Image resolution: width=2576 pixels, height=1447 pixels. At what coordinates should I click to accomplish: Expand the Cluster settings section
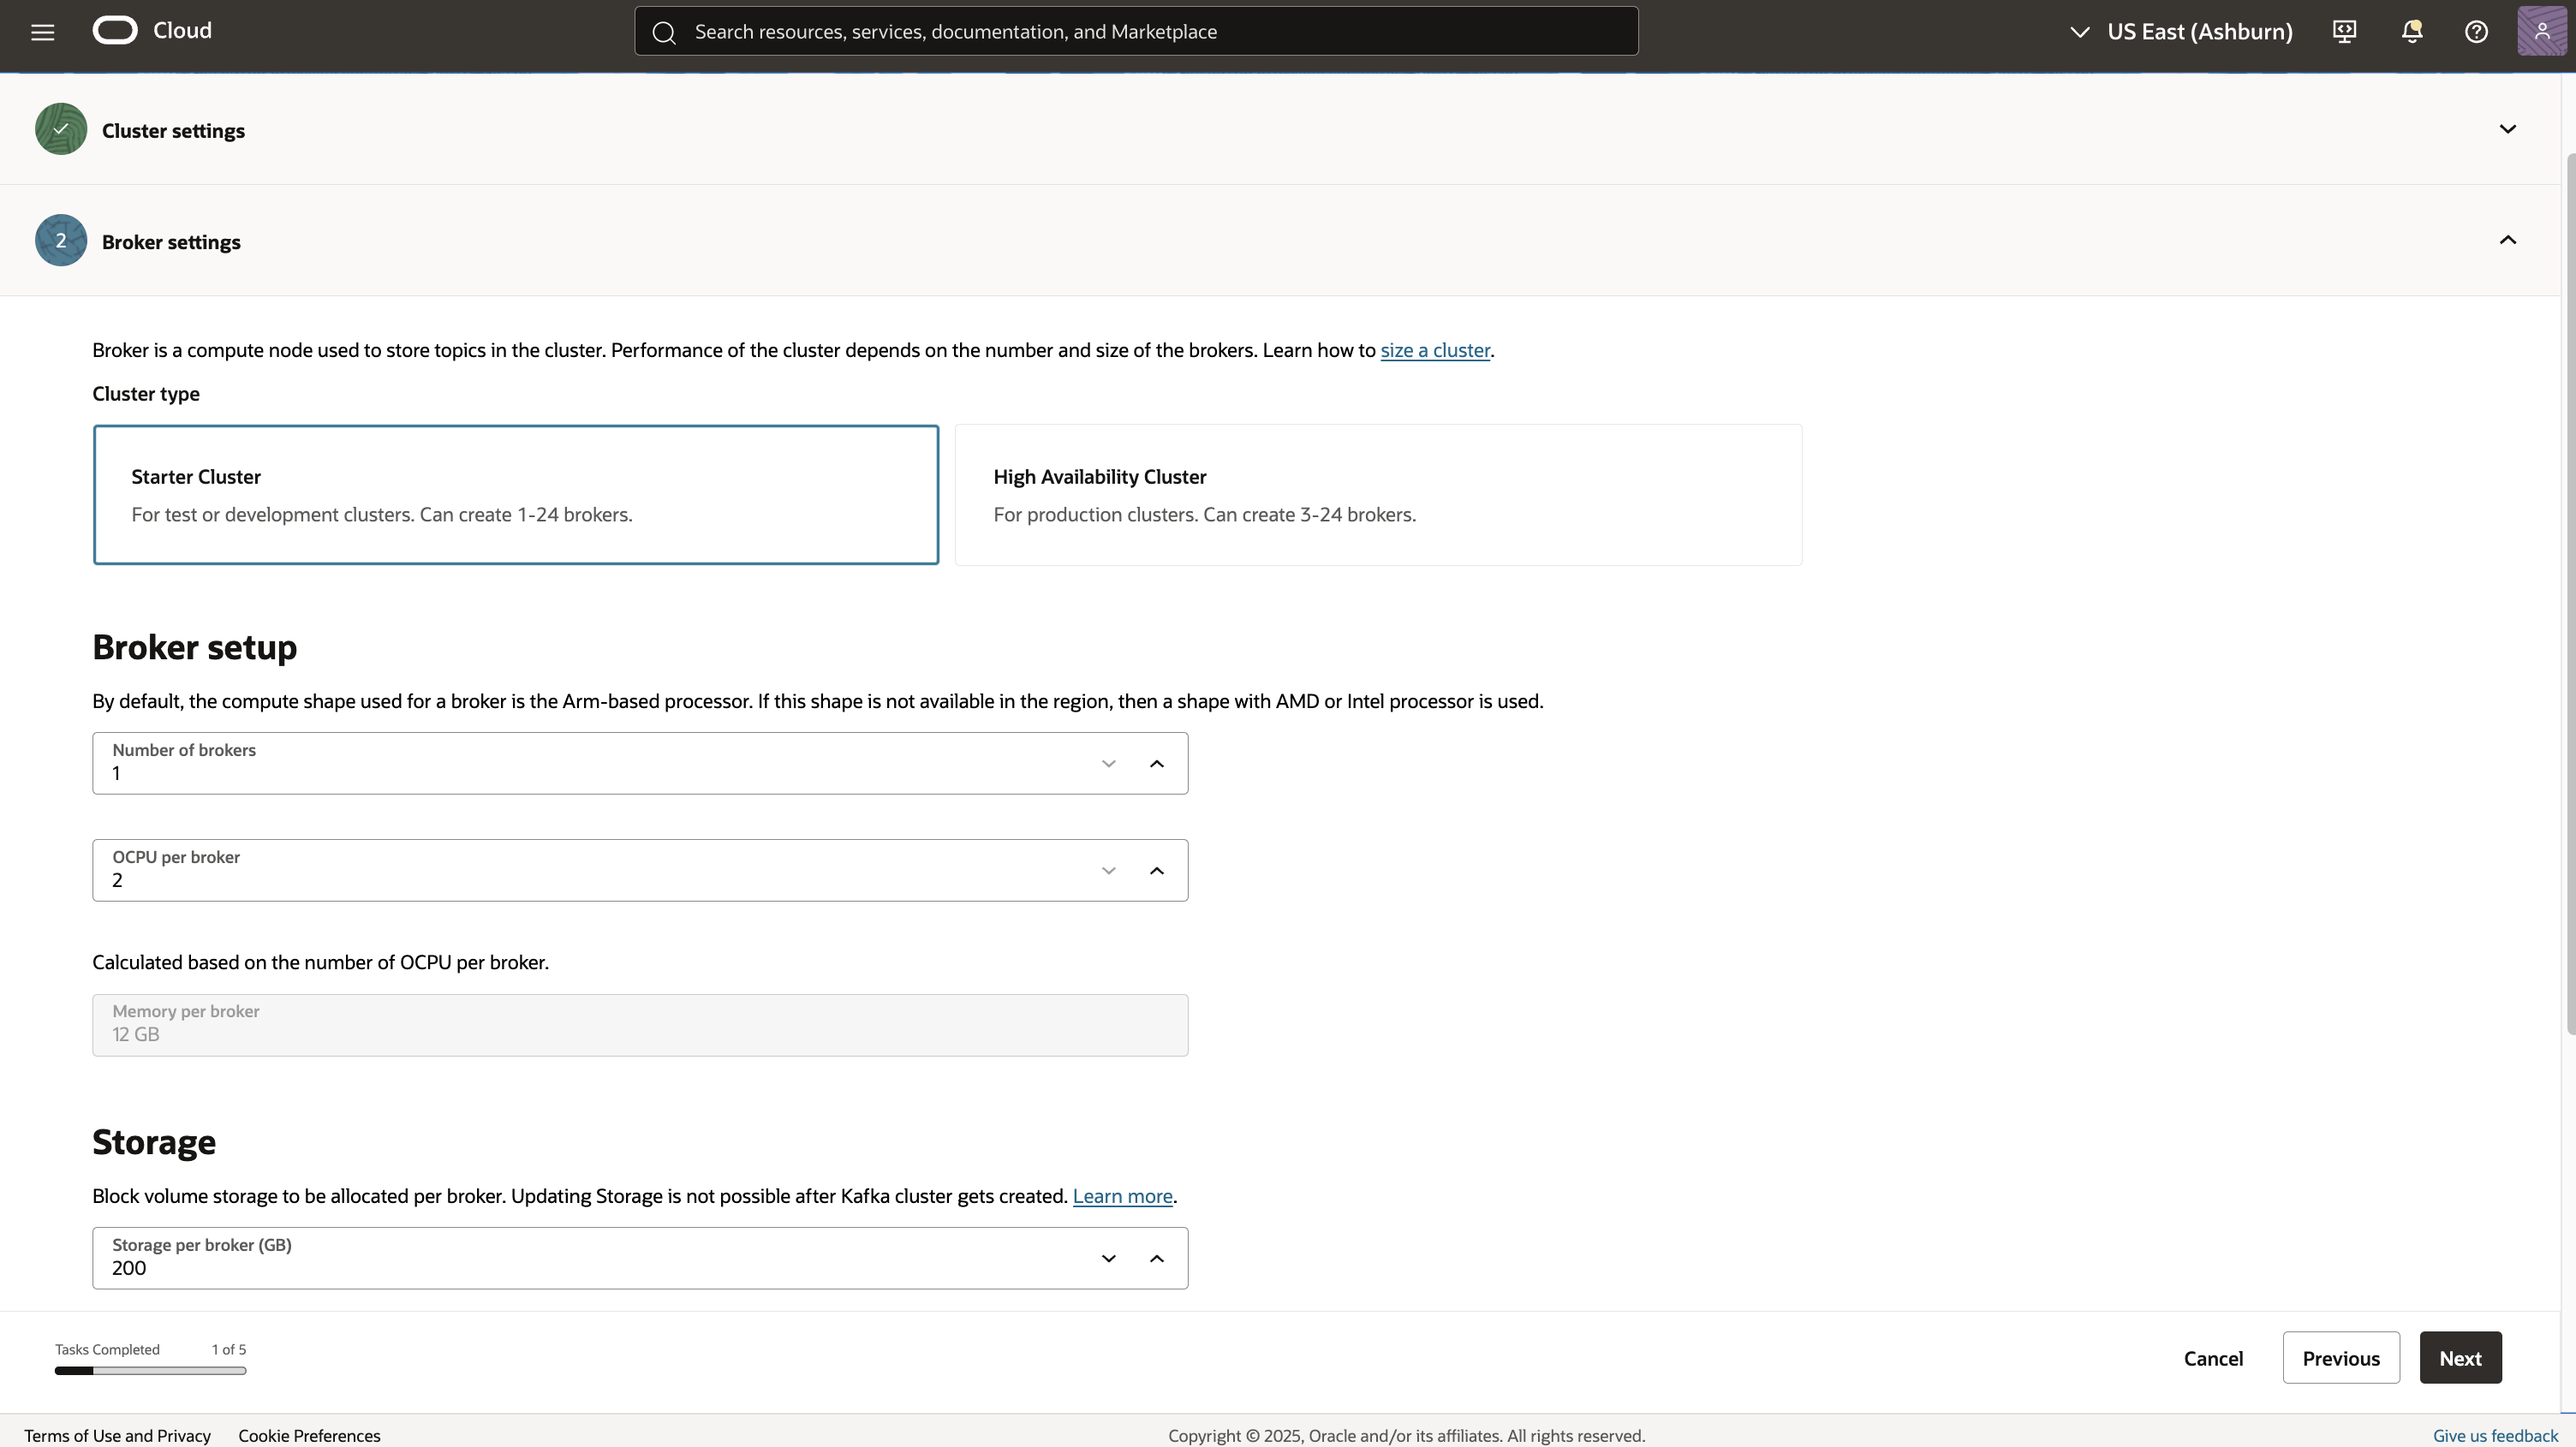tap(2507, 129)
